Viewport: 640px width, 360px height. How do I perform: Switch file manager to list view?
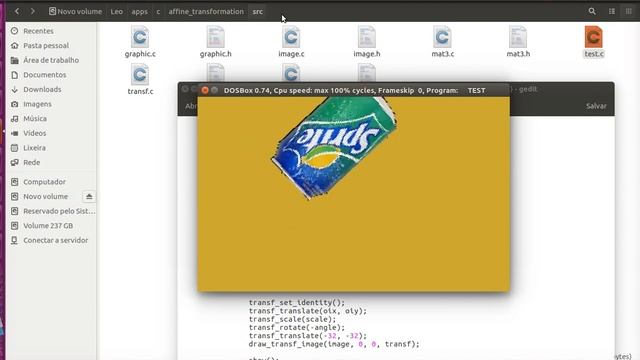tap(611, 11)
